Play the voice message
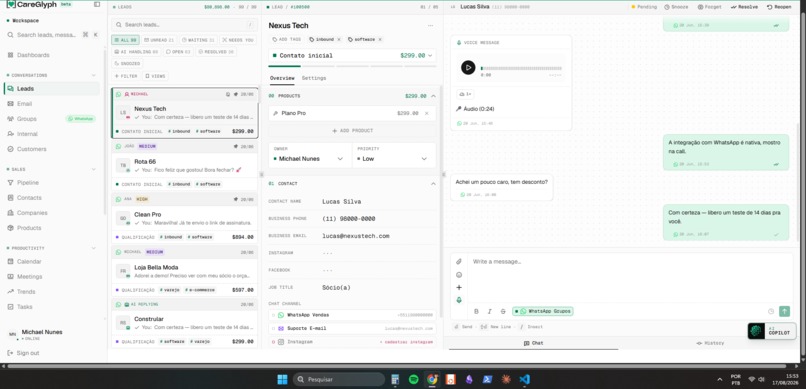 [x=468, y=67]
